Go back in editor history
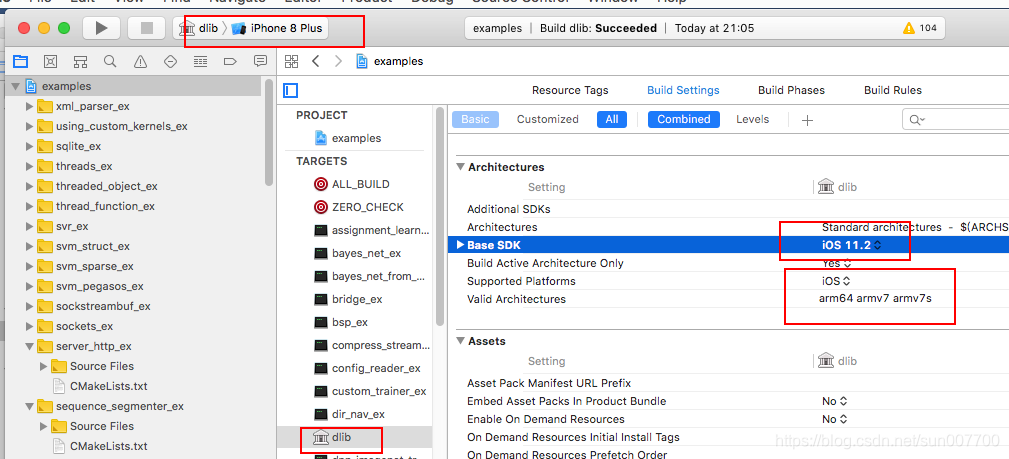 tap(315, 61)
